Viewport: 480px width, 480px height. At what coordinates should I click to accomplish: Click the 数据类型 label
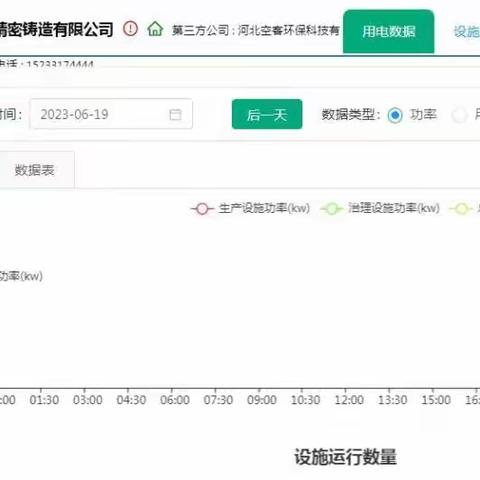351,115
